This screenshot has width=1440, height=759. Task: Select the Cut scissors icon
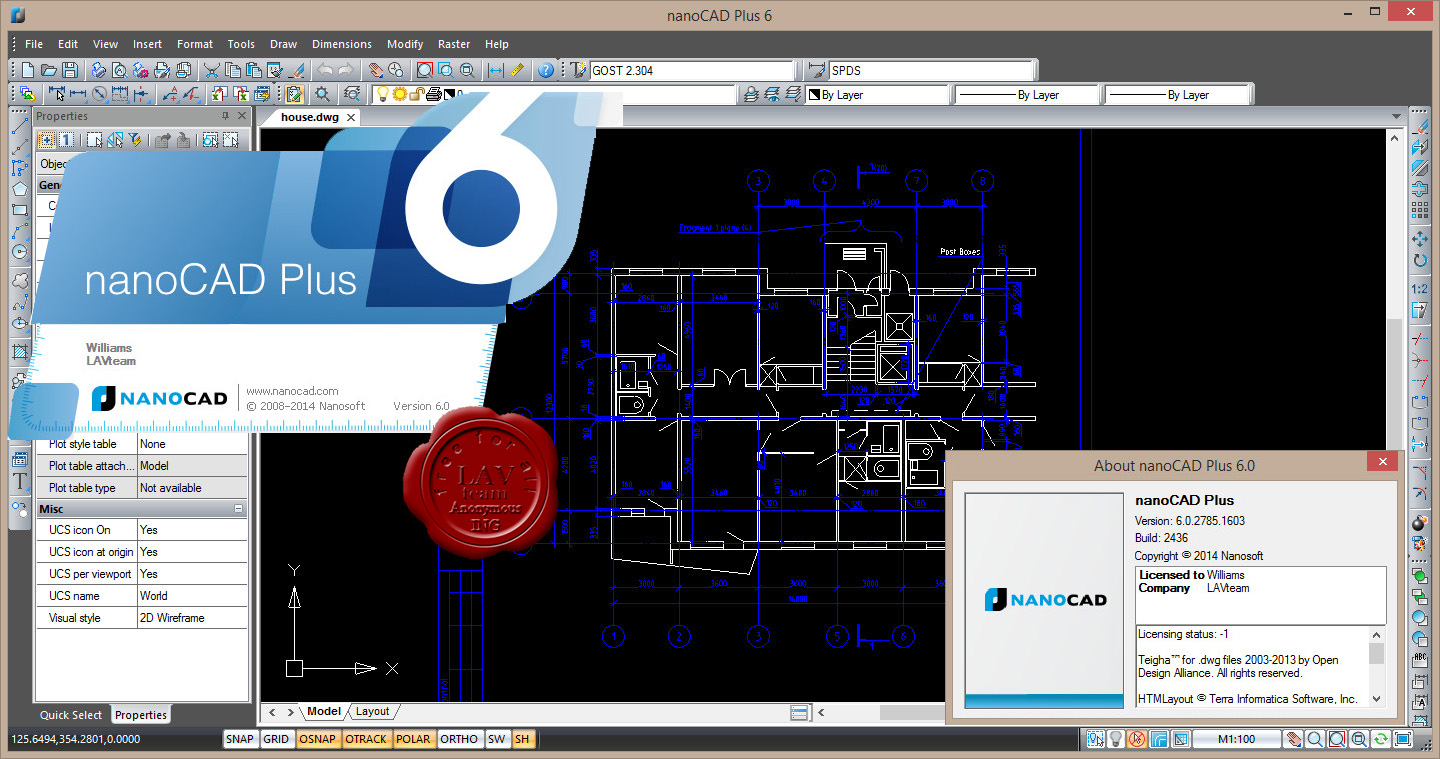211,70
